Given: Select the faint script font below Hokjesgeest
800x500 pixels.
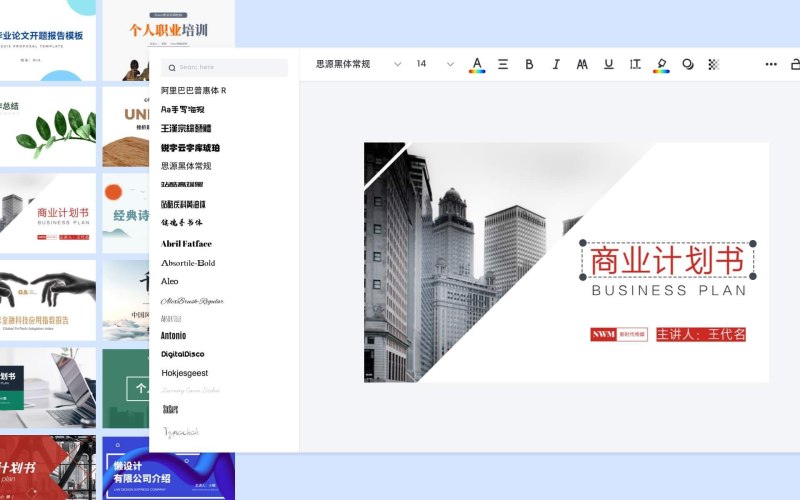Looking at the screenshot, I should tap(190, 390).
